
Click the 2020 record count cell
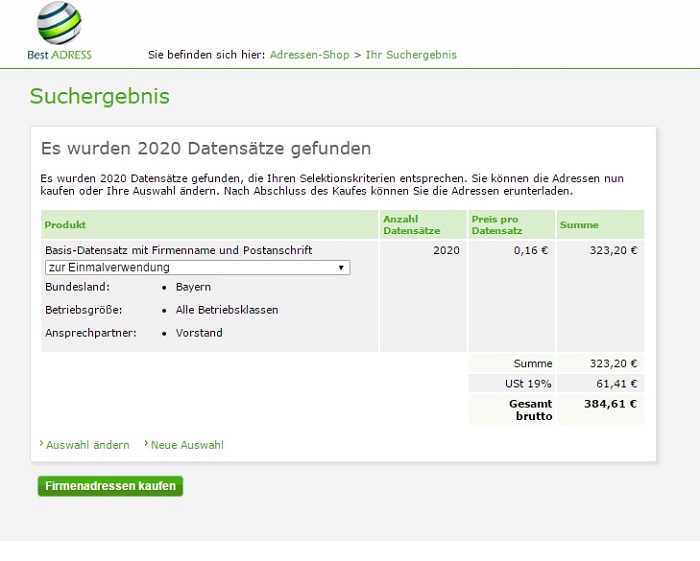[446, 250]
